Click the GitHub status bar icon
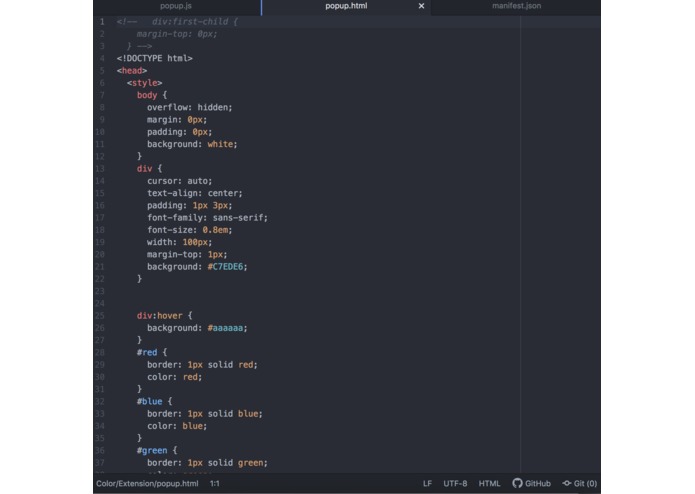The height and width of the screenshot is (494, 695). pos(531,483)
